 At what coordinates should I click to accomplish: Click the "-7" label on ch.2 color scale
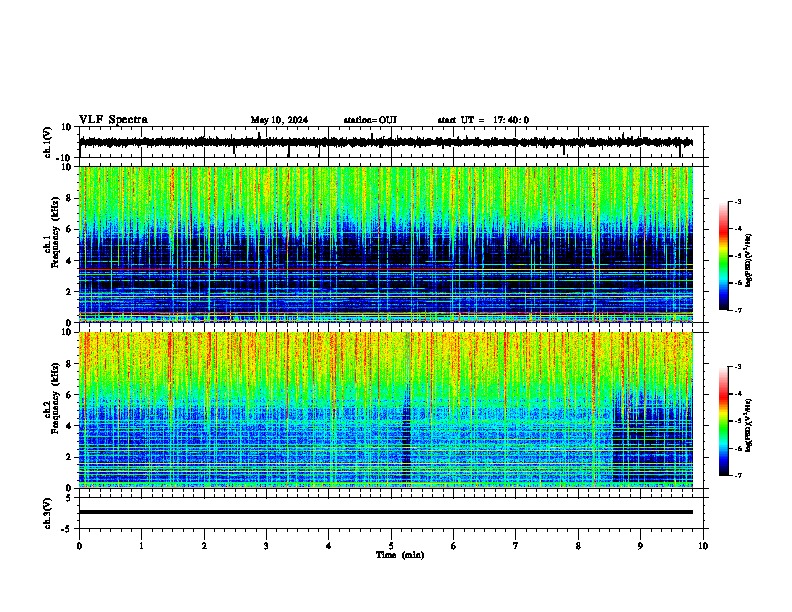click(738, 475)
